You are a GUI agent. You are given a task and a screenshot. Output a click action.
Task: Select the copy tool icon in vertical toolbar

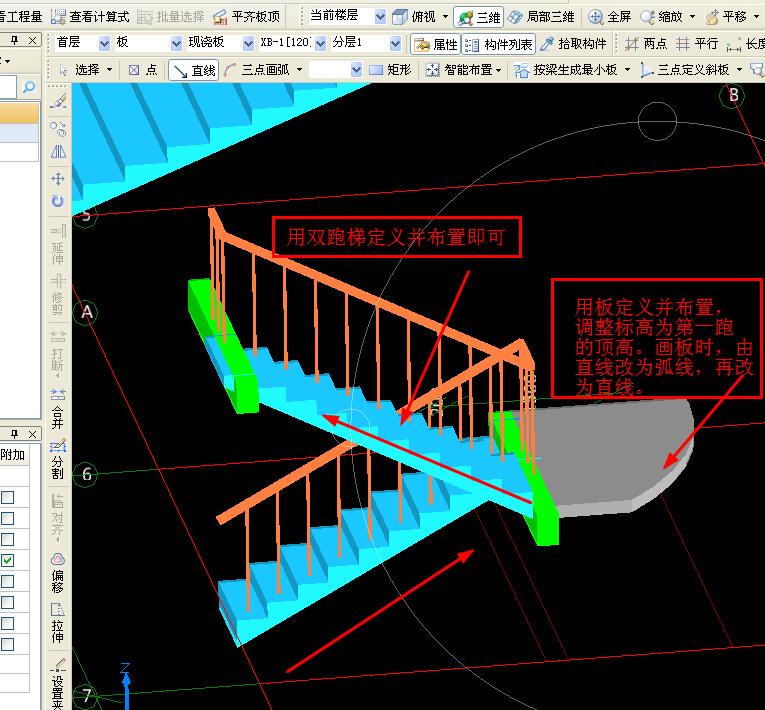58,128
